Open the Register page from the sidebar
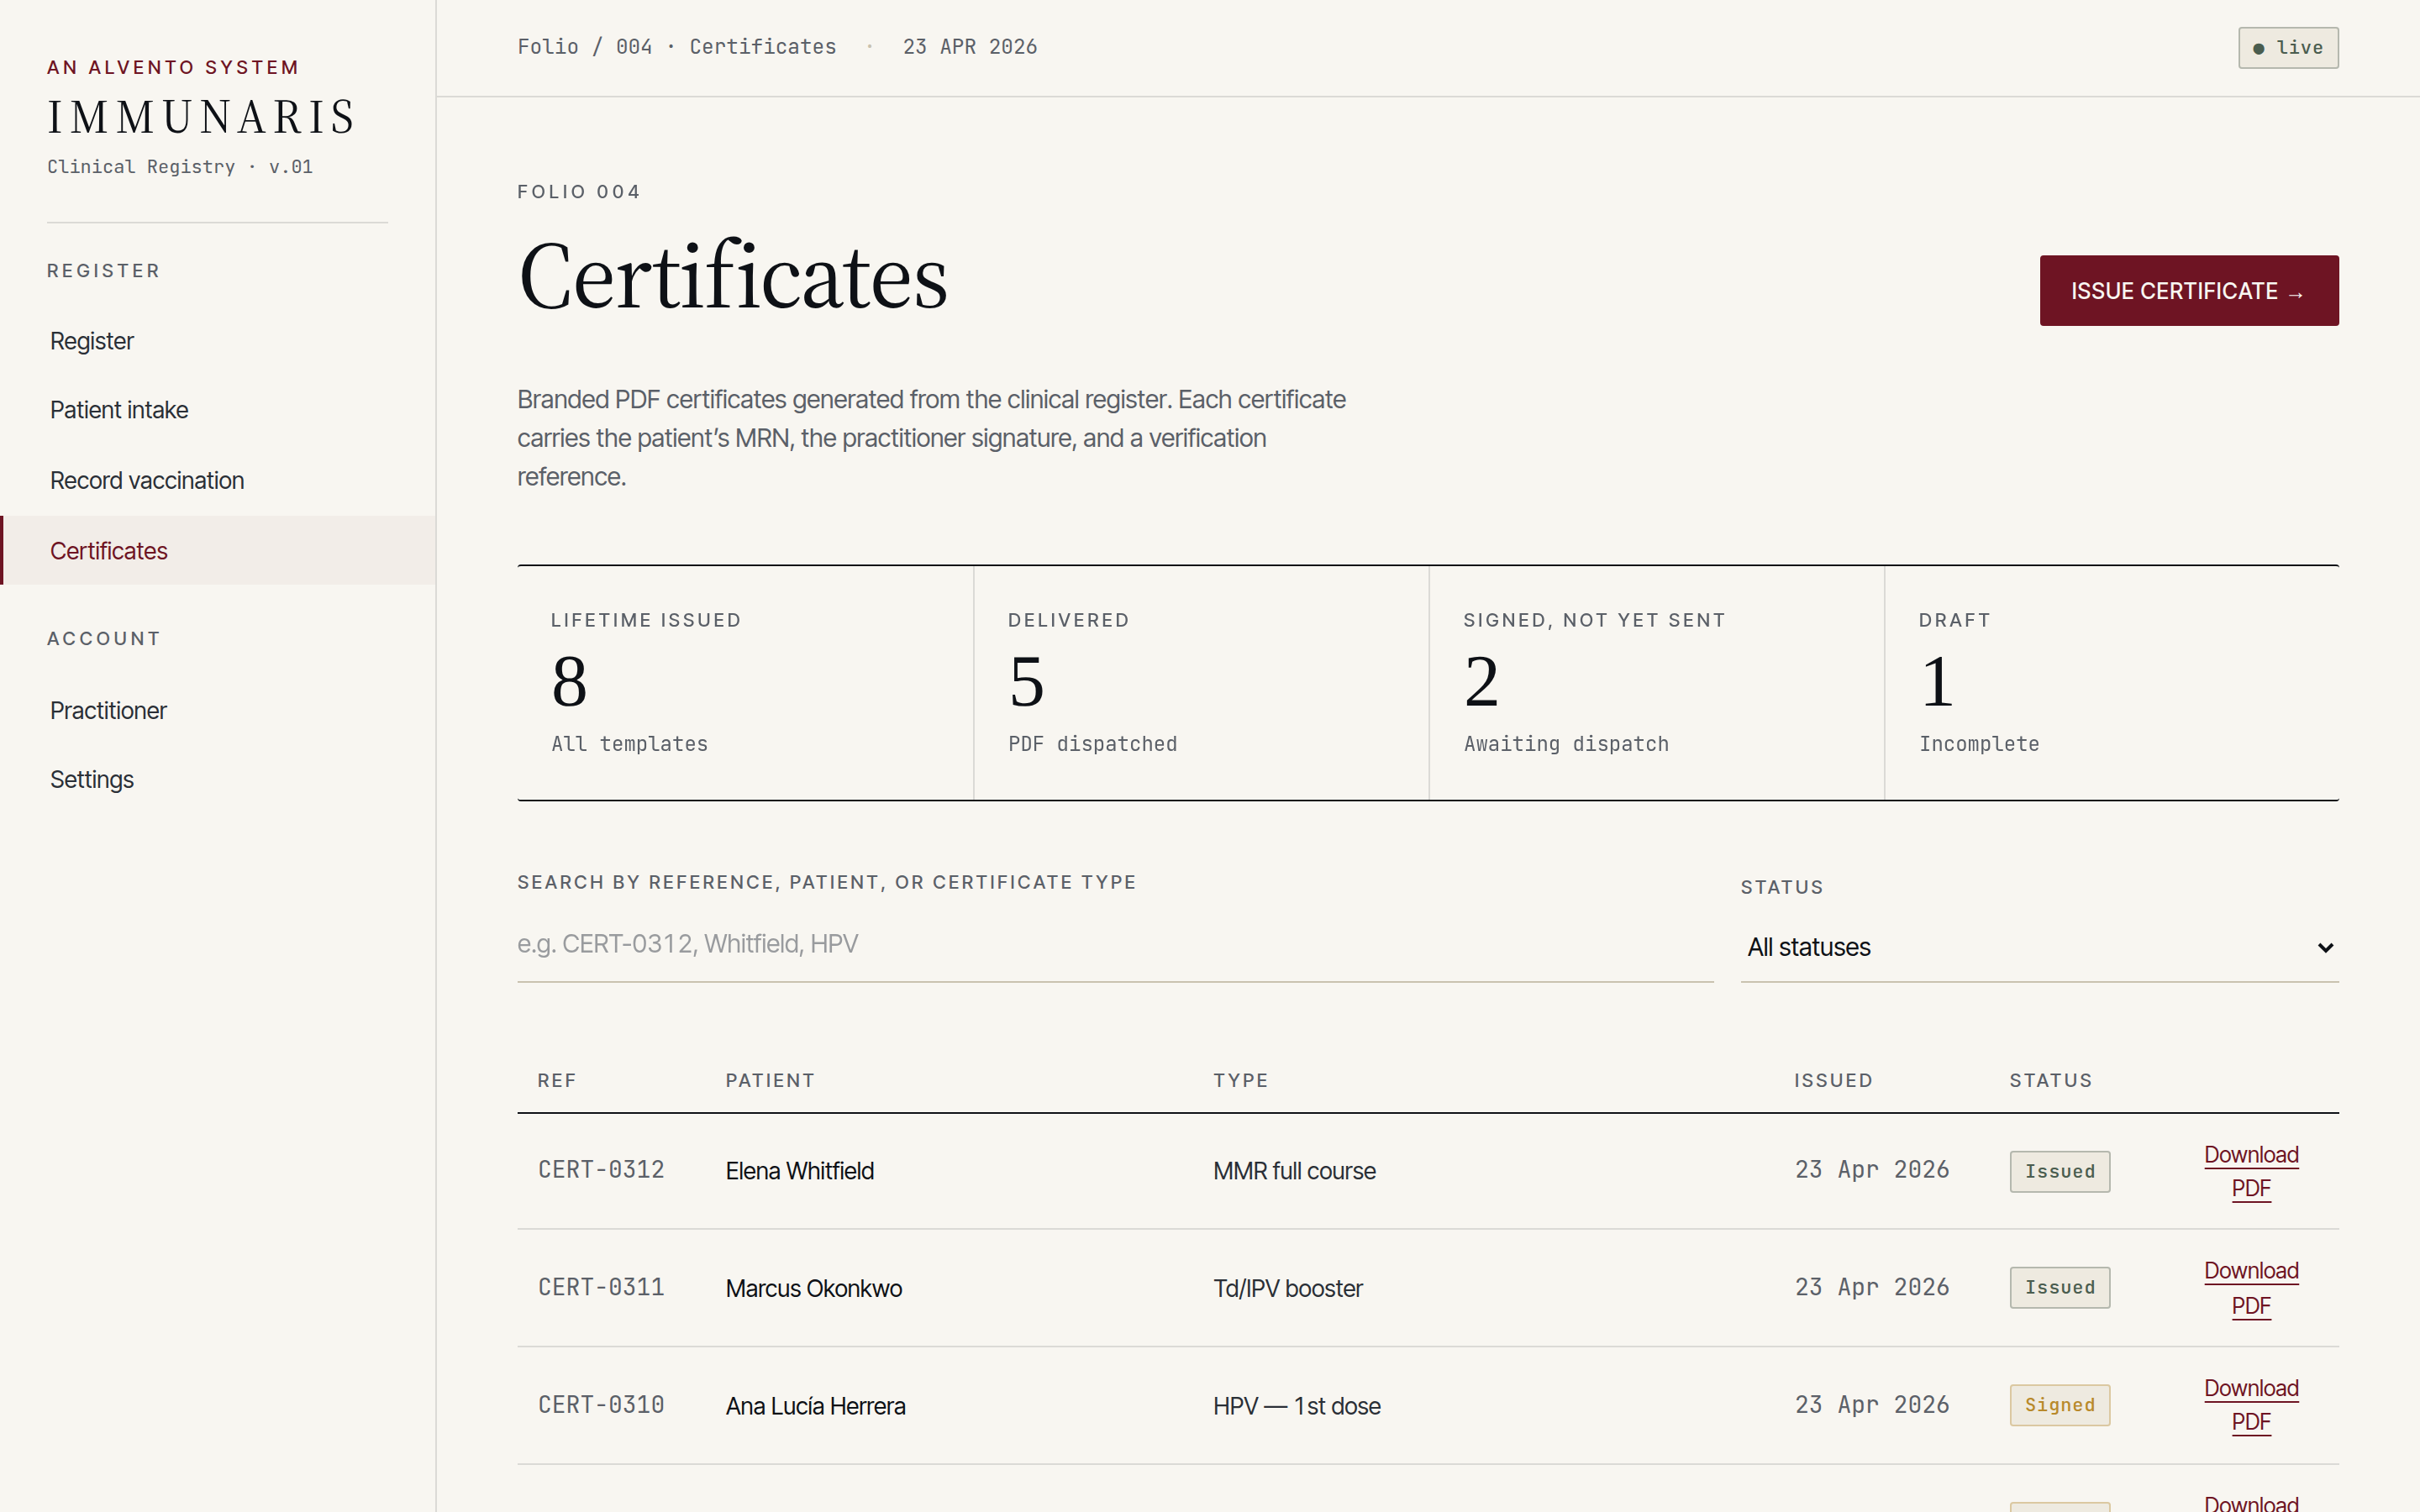The height and width of the screenshot is (1512, 2420). tap(91, 340)
